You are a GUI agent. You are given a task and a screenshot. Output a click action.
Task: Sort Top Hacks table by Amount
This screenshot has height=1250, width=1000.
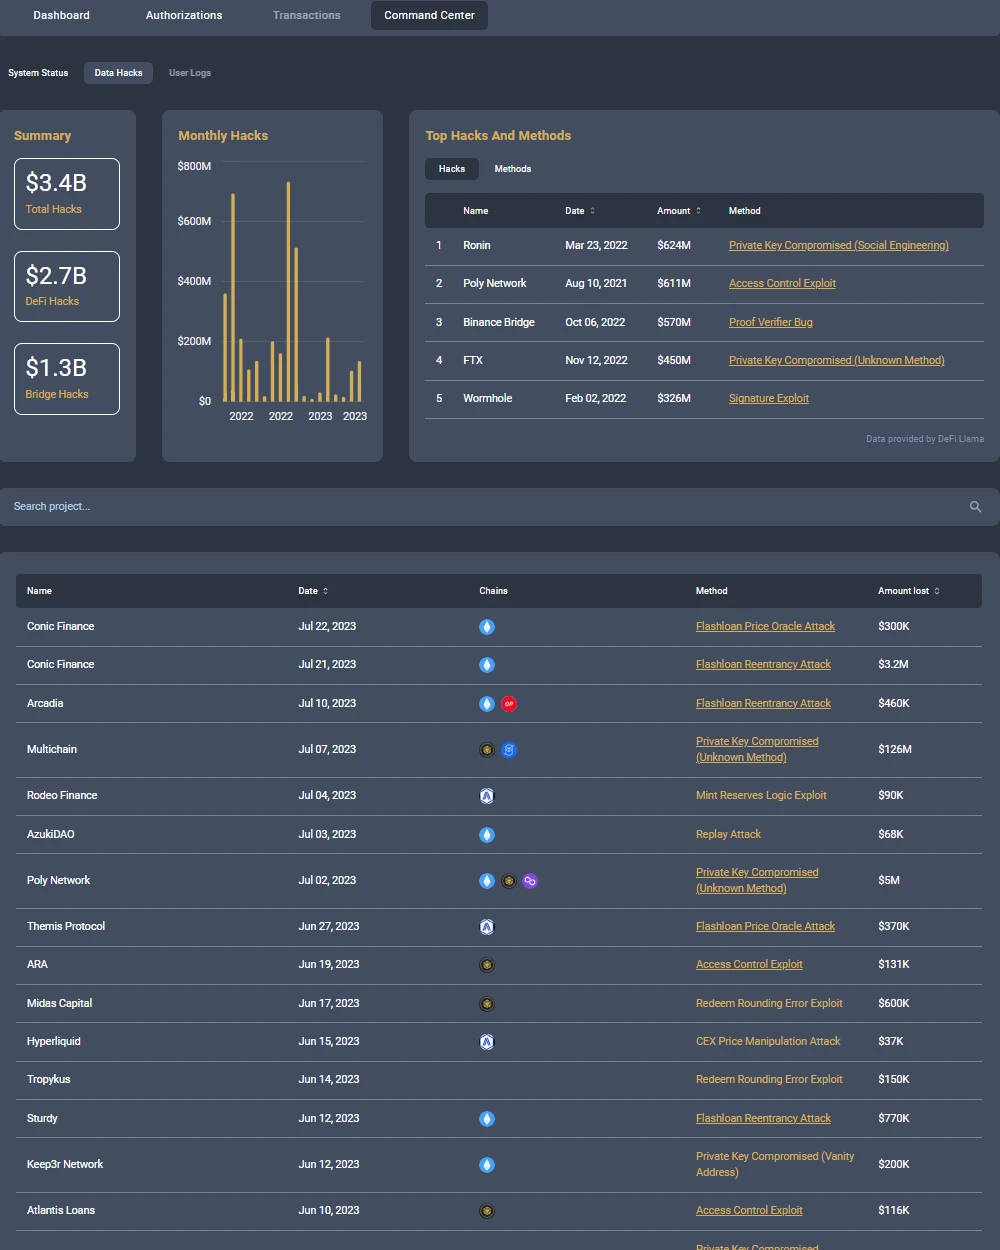[x=678, y=211]
